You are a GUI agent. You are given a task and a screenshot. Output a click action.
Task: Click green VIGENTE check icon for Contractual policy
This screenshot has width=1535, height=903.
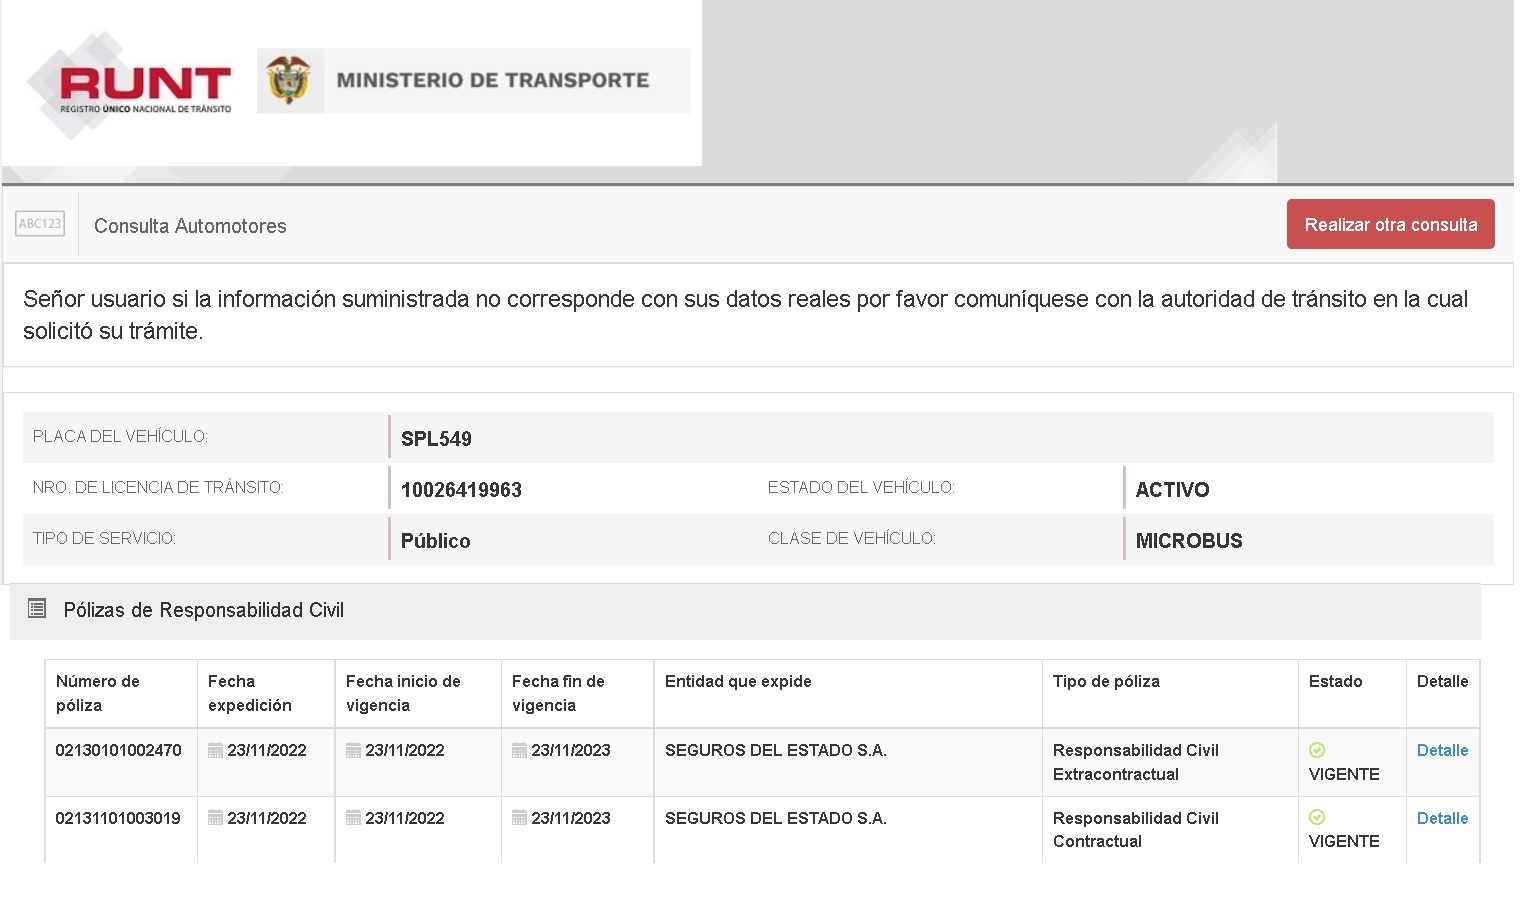pyautogui.click(x=1317, y=817)
